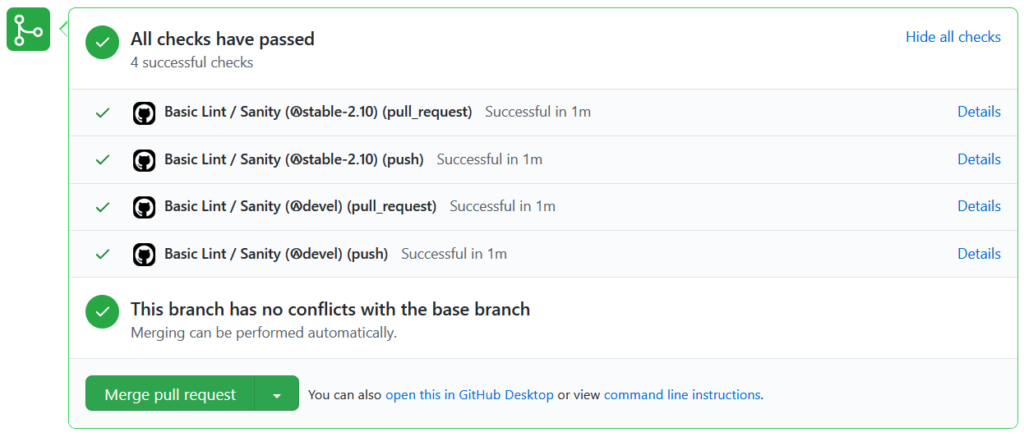The height and width of the screenshot is (437, 1024).
Task: Open Details for devel pull_request check
Action: (x=979, y=206)
